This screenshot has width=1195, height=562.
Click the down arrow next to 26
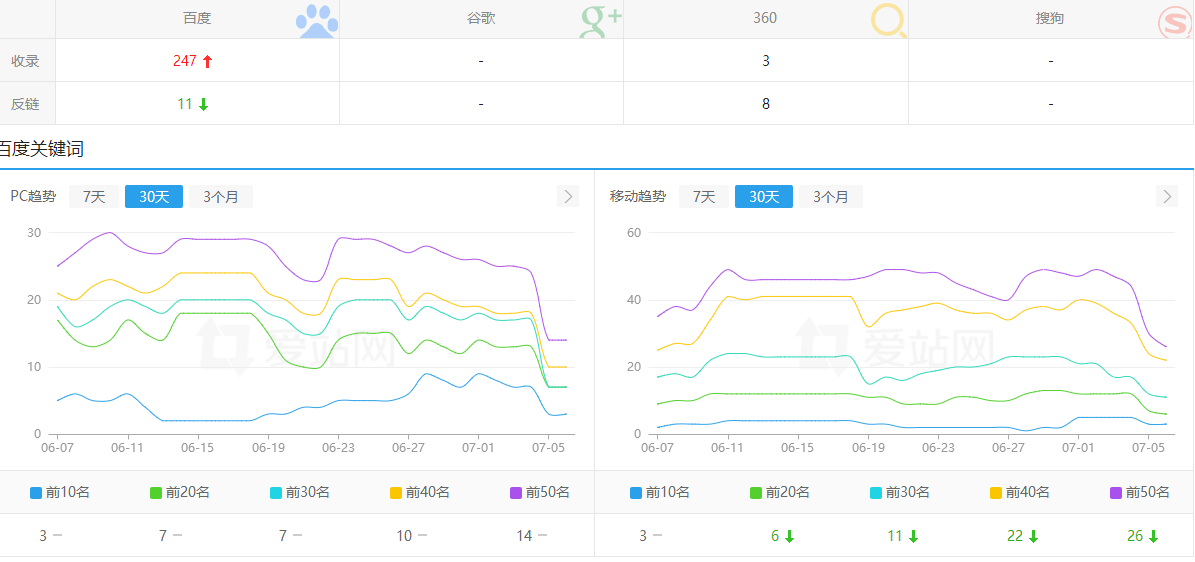click(x=1153, y=537)
